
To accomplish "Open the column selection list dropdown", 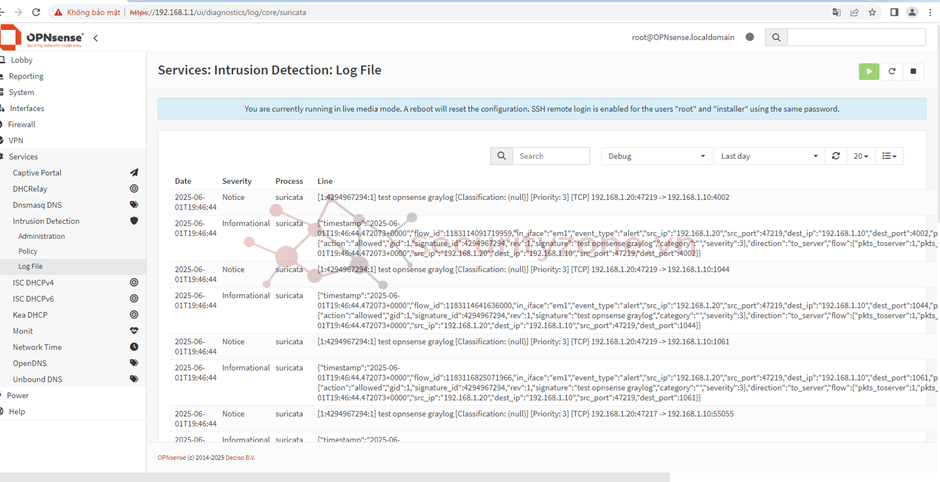I will click(890, 156).
